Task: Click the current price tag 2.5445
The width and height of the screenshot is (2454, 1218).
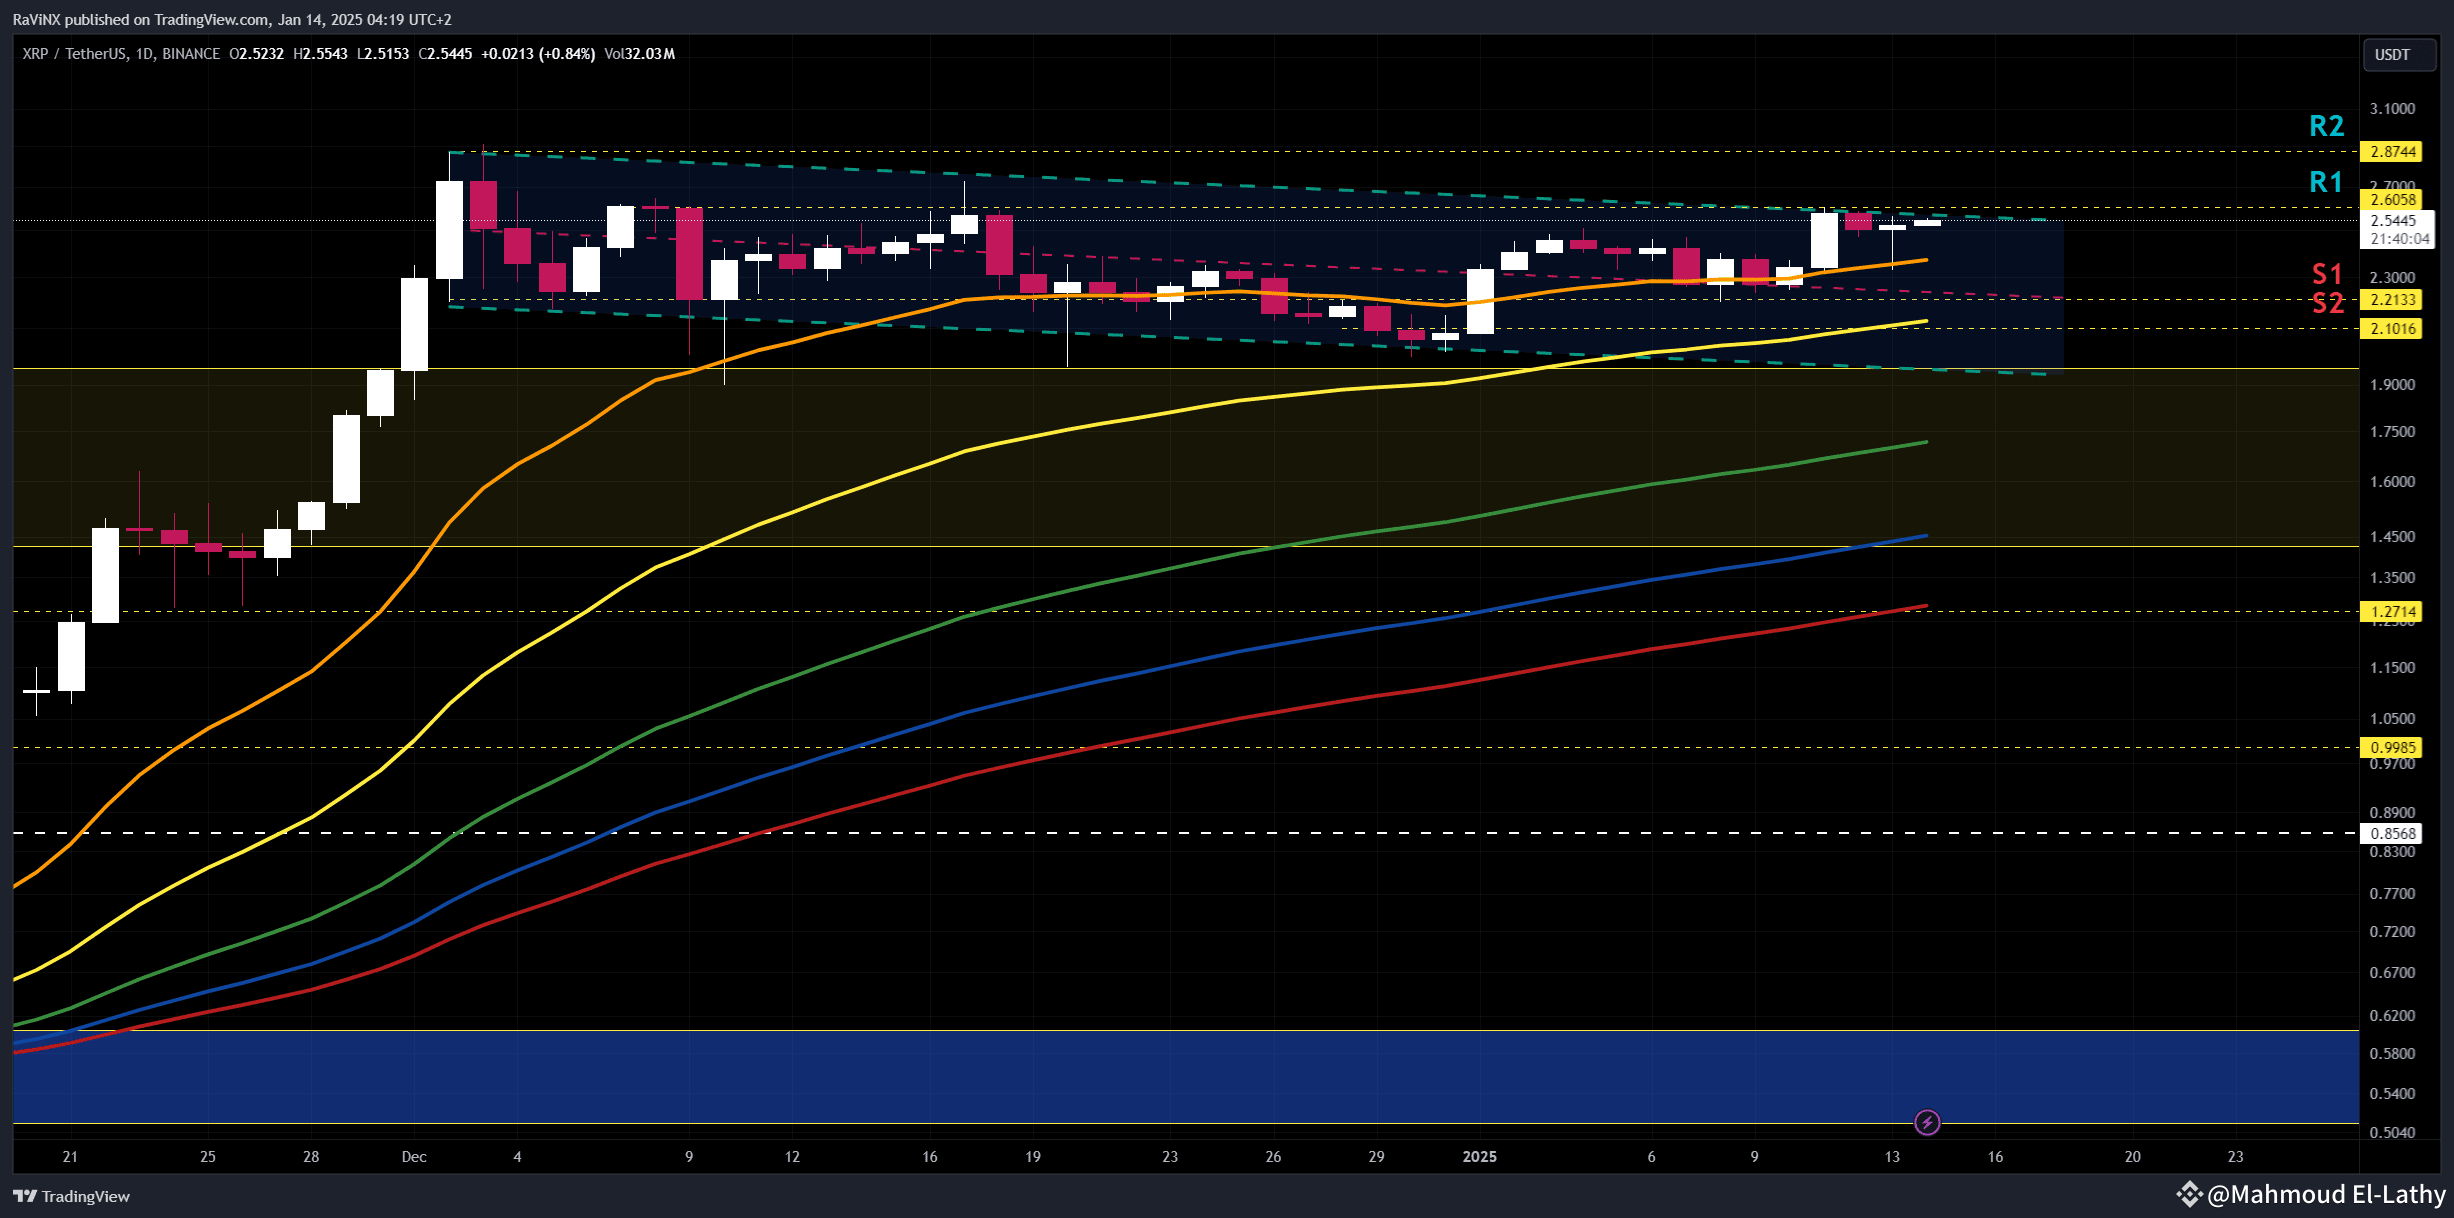Action: tap(2395, 221)
